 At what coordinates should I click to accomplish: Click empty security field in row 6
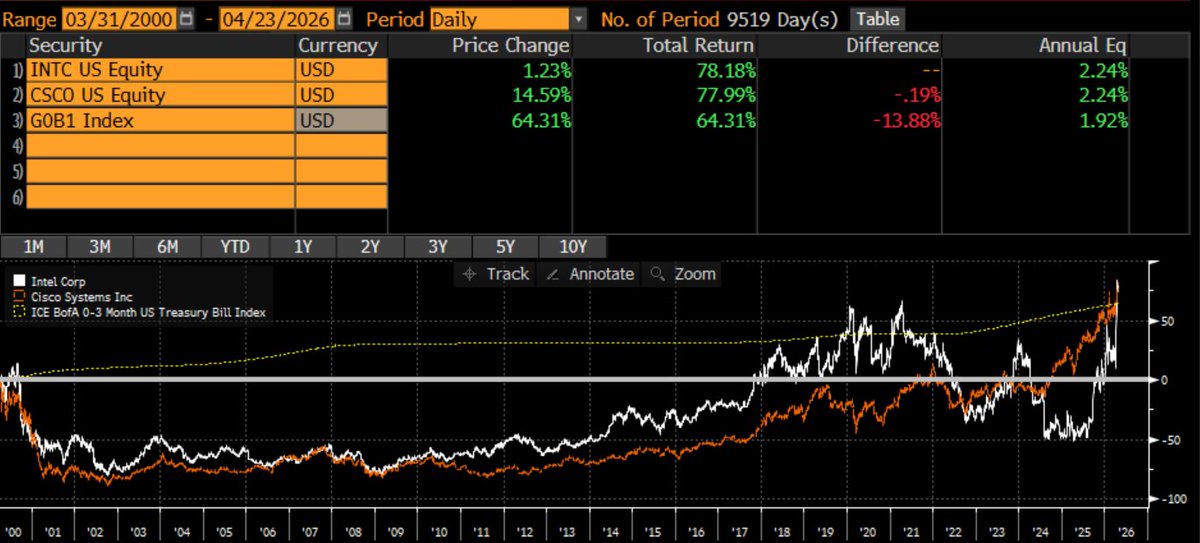point(160,196)
